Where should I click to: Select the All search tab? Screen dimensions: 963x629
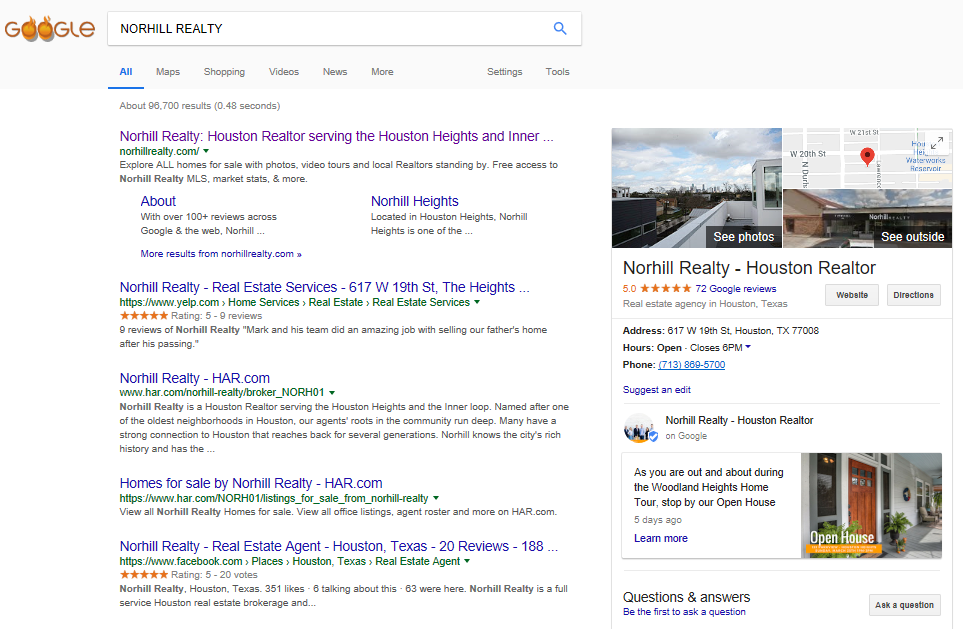(x=126, y=72)
